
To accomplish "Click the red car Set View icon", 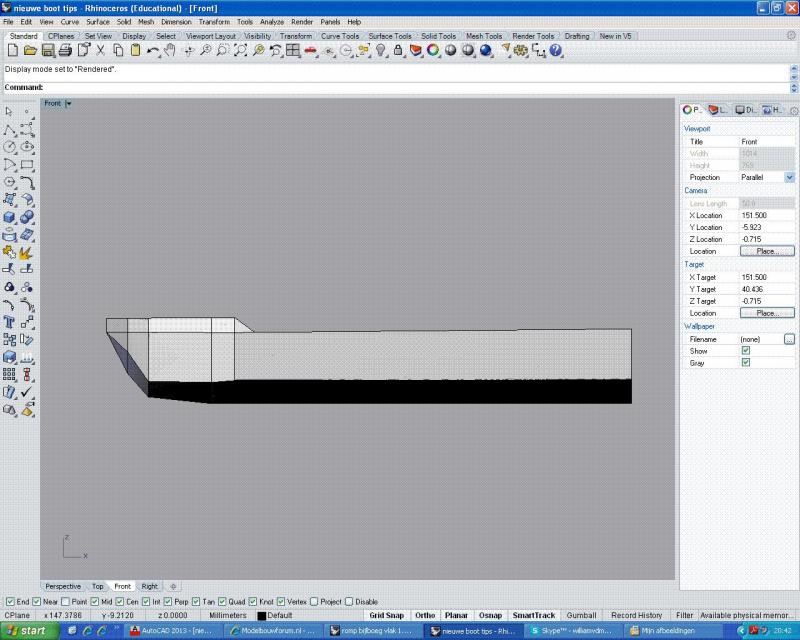I will coord(310,50).
